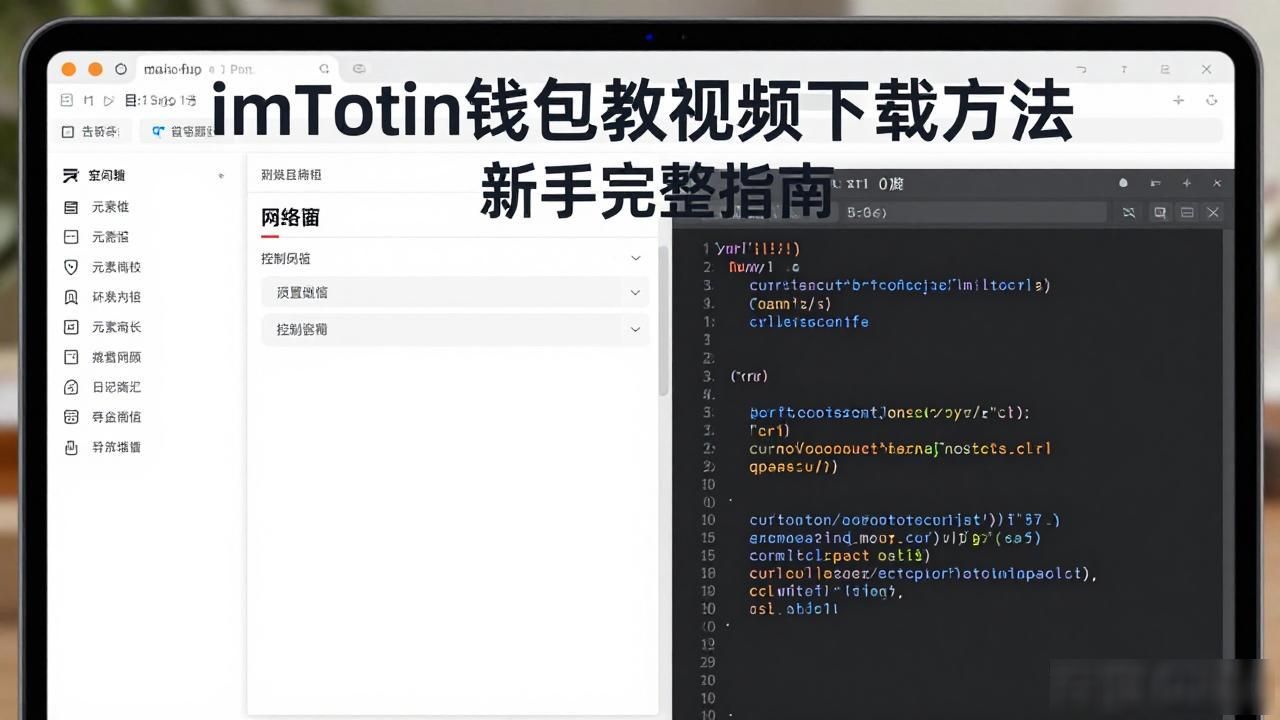Expand the middle collapsed row's chevron

(x=635, y=293)
